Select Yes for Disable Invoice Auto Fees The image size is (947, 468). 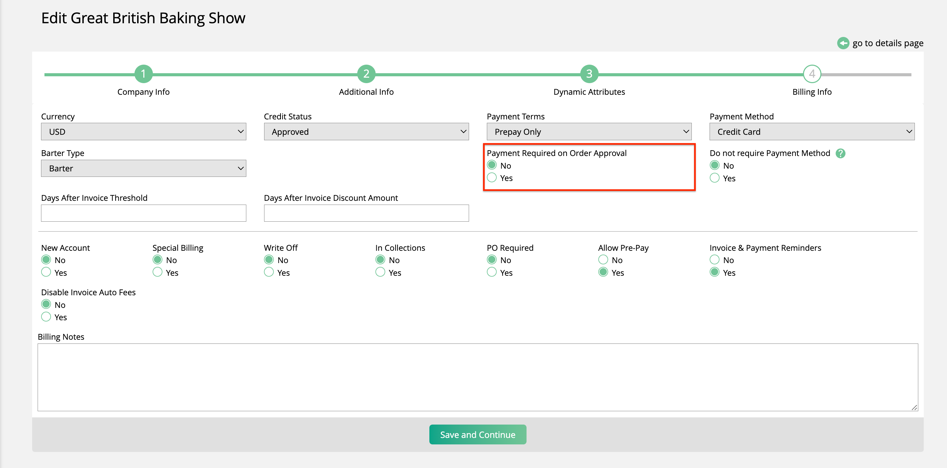tap(46, 317)
